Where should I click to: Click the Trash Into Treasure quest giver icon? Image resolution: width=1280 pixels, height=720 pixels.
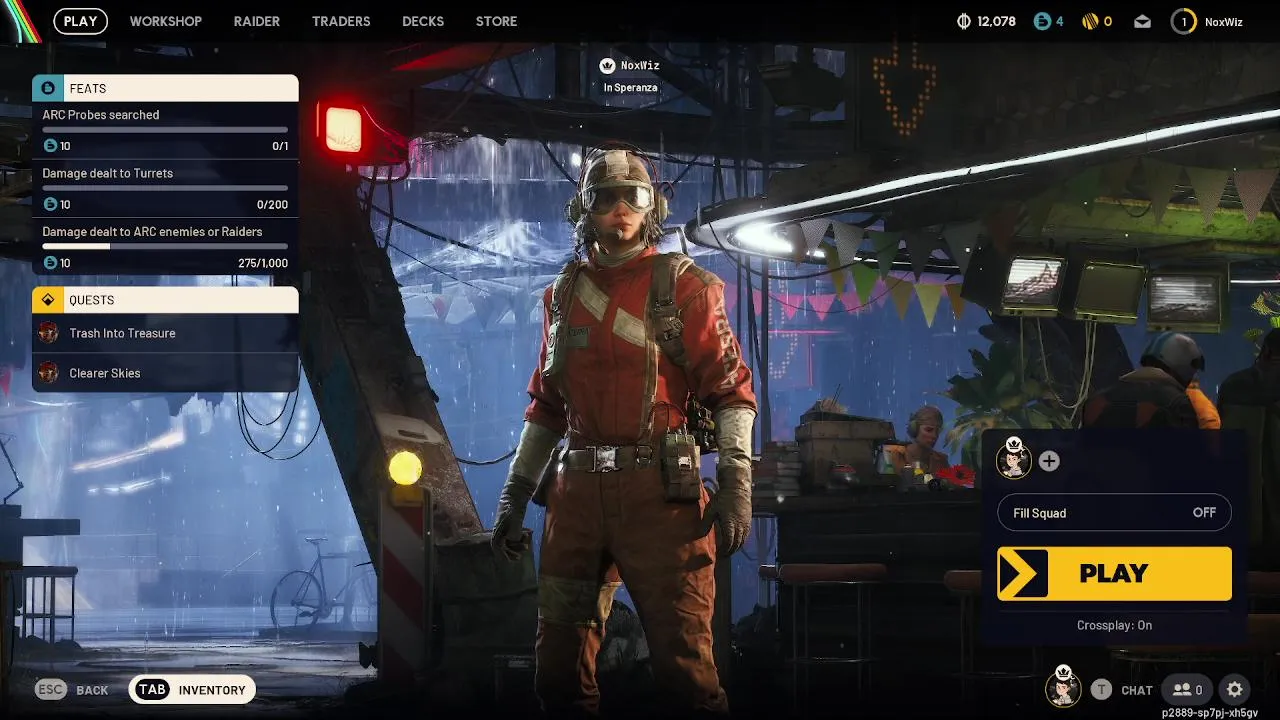click(48, 333)
